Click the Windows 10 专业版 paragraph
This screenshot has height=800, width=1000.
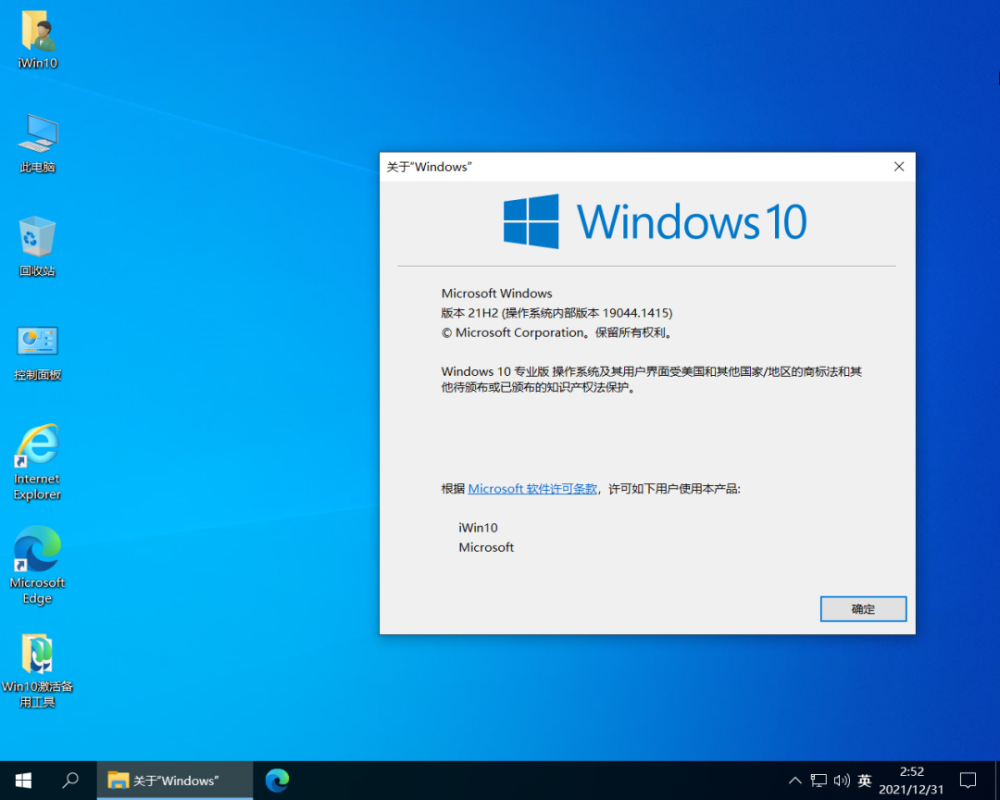click(651, 379)
